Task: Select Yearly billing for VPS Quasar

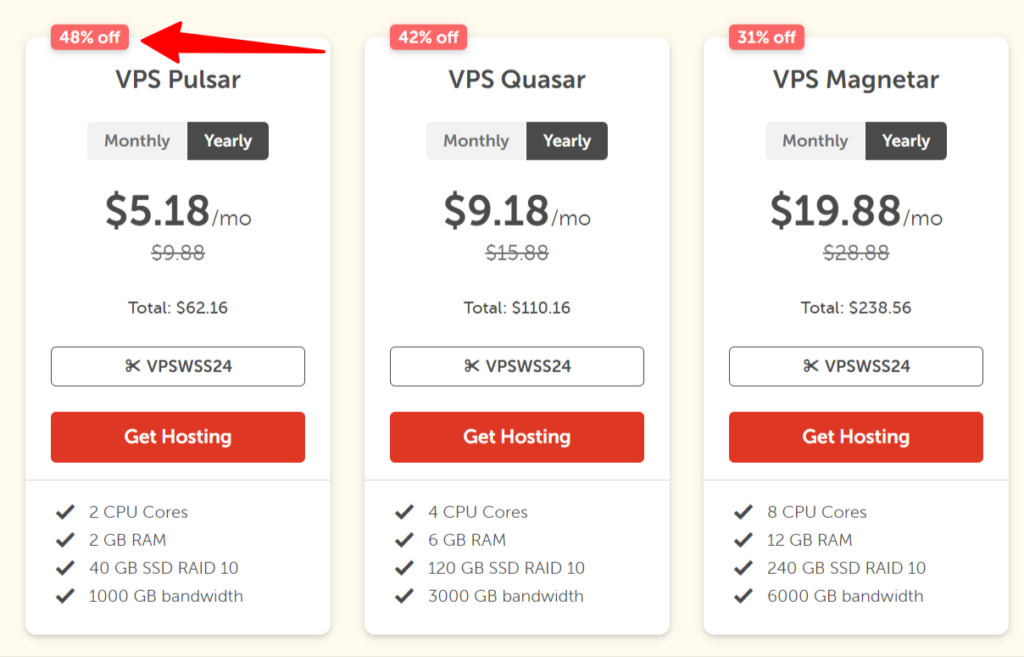Action: (x=567, y=141)
